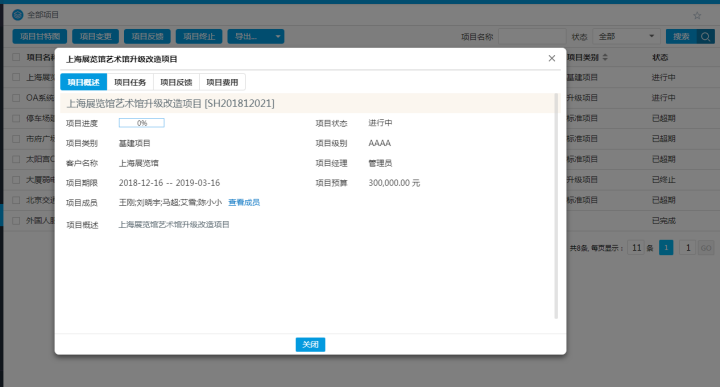The image size is (720, 388).
Task: Click the sort arrows beside 项目类别
Action: 605,57
